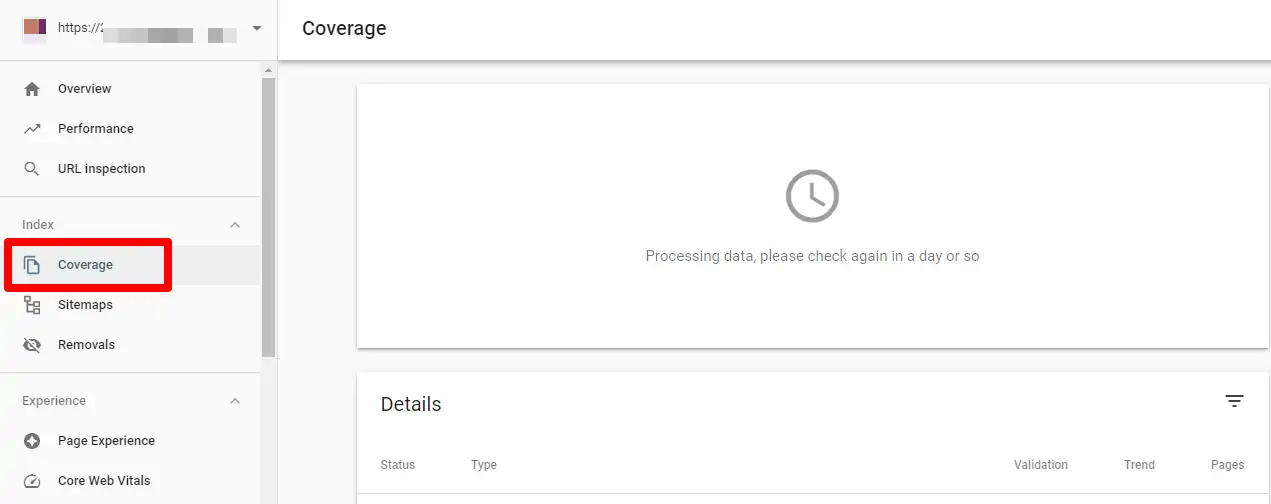This screenshot has height=504, width=1271.
Task: Open the Sitemaps menu item
Action: [85, 305]
